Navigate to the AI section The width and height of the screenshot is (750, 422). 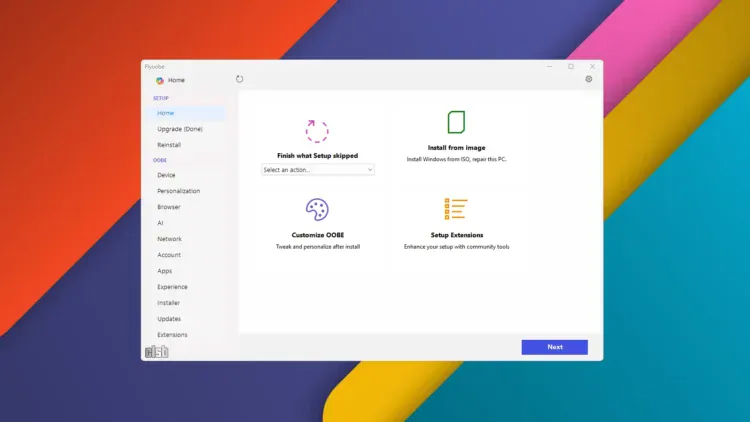click(x=160, y=223)
